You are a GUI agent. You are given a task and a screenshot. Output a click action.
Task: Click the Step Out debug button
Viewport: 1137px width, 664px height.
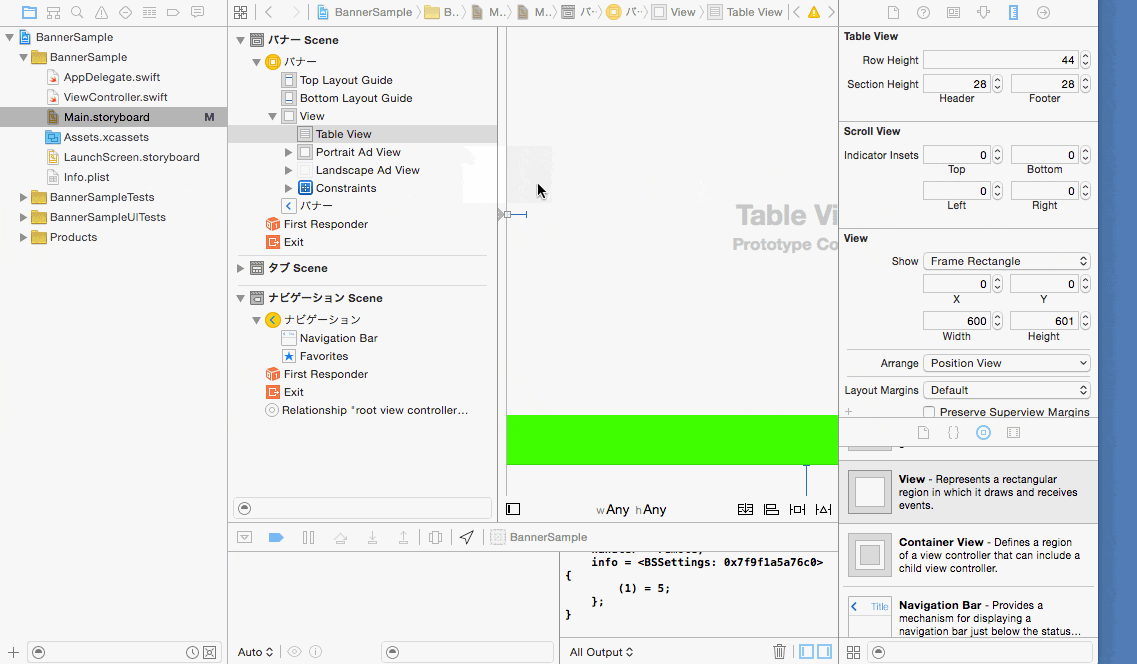pyautogui.click(x=403, y=537)
